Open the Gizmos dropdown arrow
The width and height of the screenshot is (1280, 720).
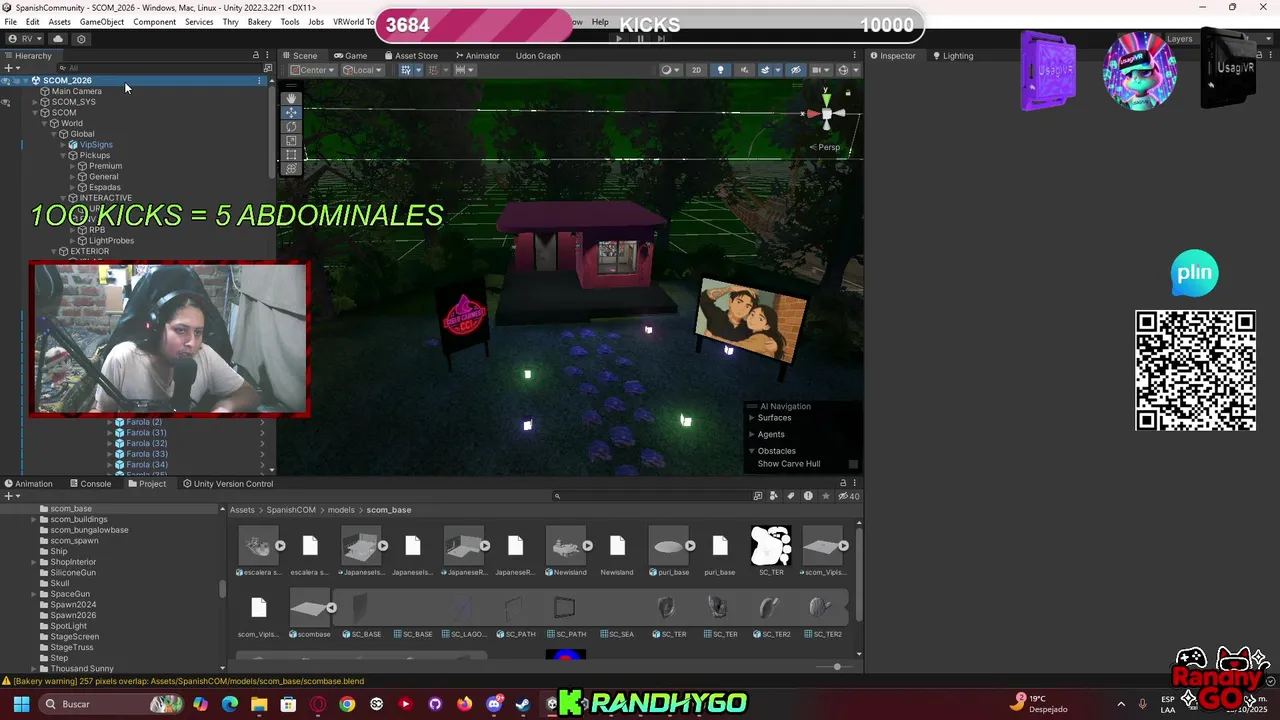(856, 70)
